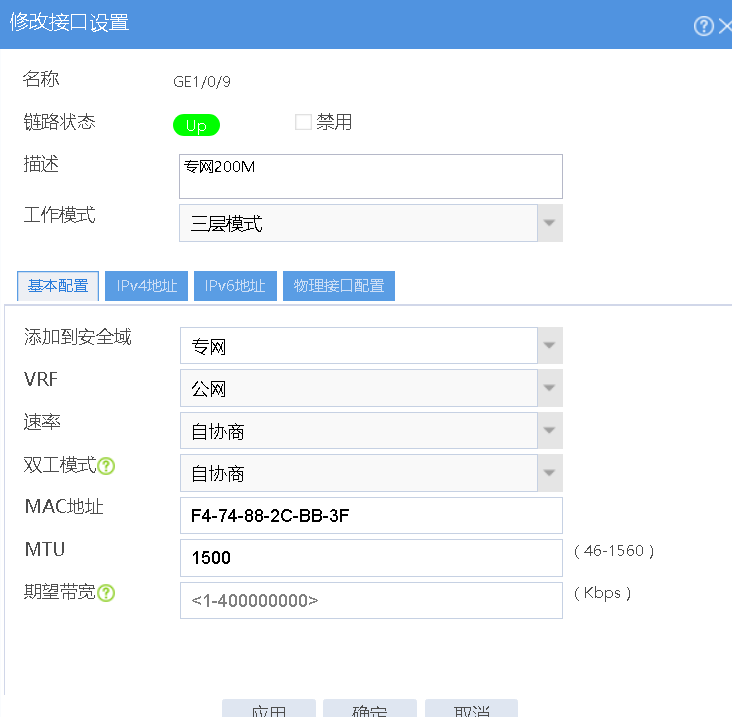Click the 应用 button
The image size is (732, 717).
(269, 709)
